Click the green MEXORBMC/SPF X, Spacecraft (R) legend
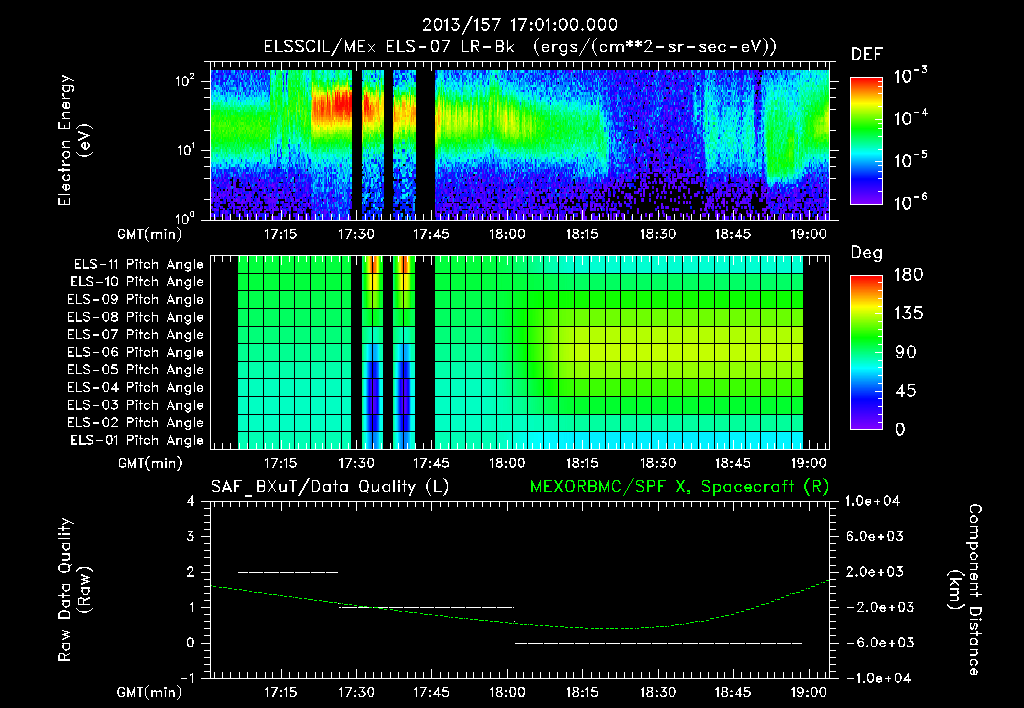Viewport: 1024px width, 708px height. pyautogui.click(x=679, y=487)
